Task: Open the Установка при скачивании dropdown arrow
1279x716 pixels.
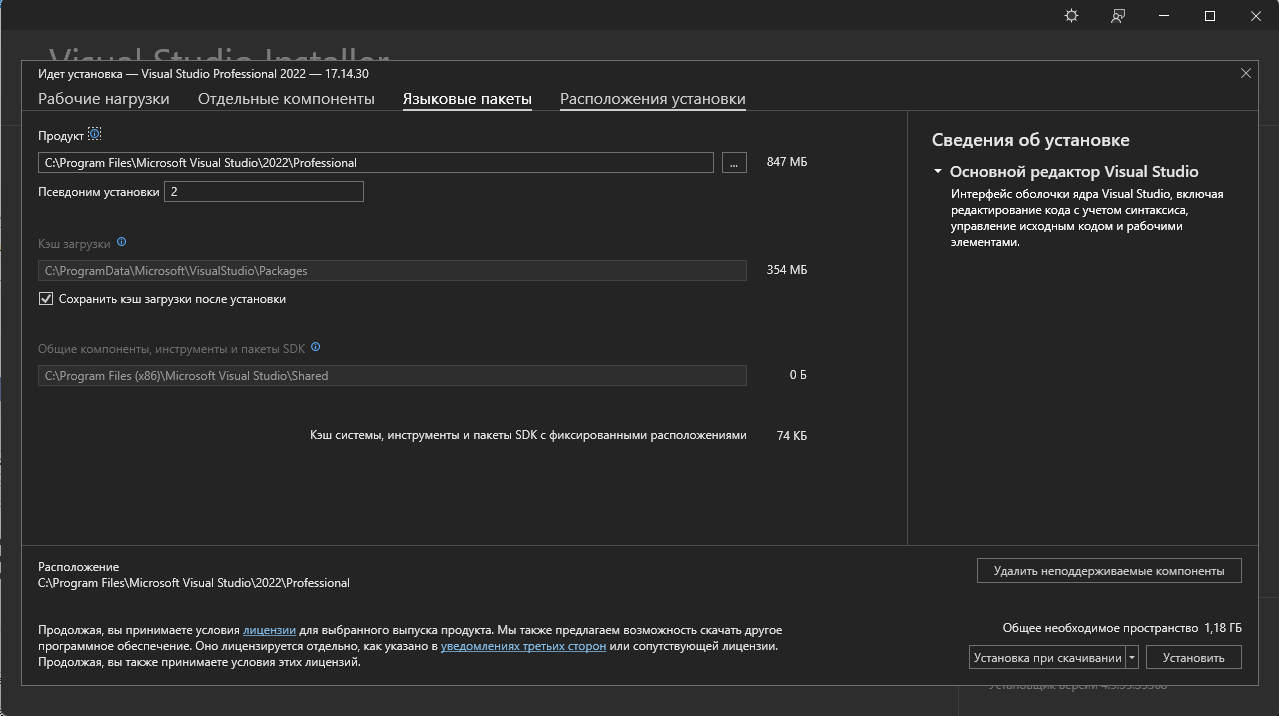Action: click(x=1132, y=658)
